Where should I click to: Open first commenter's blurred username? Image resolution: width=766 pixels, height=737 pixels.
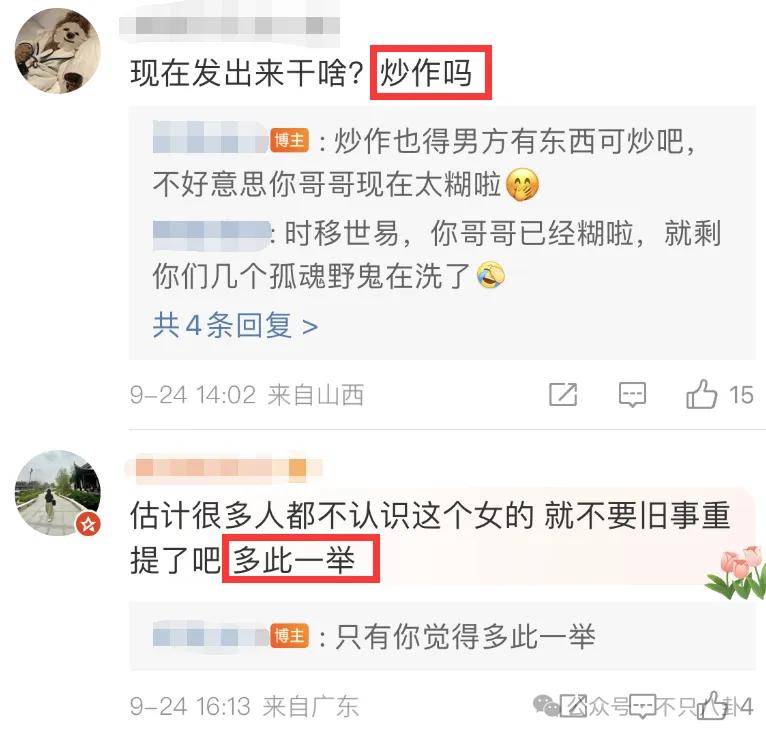(230, 25)
